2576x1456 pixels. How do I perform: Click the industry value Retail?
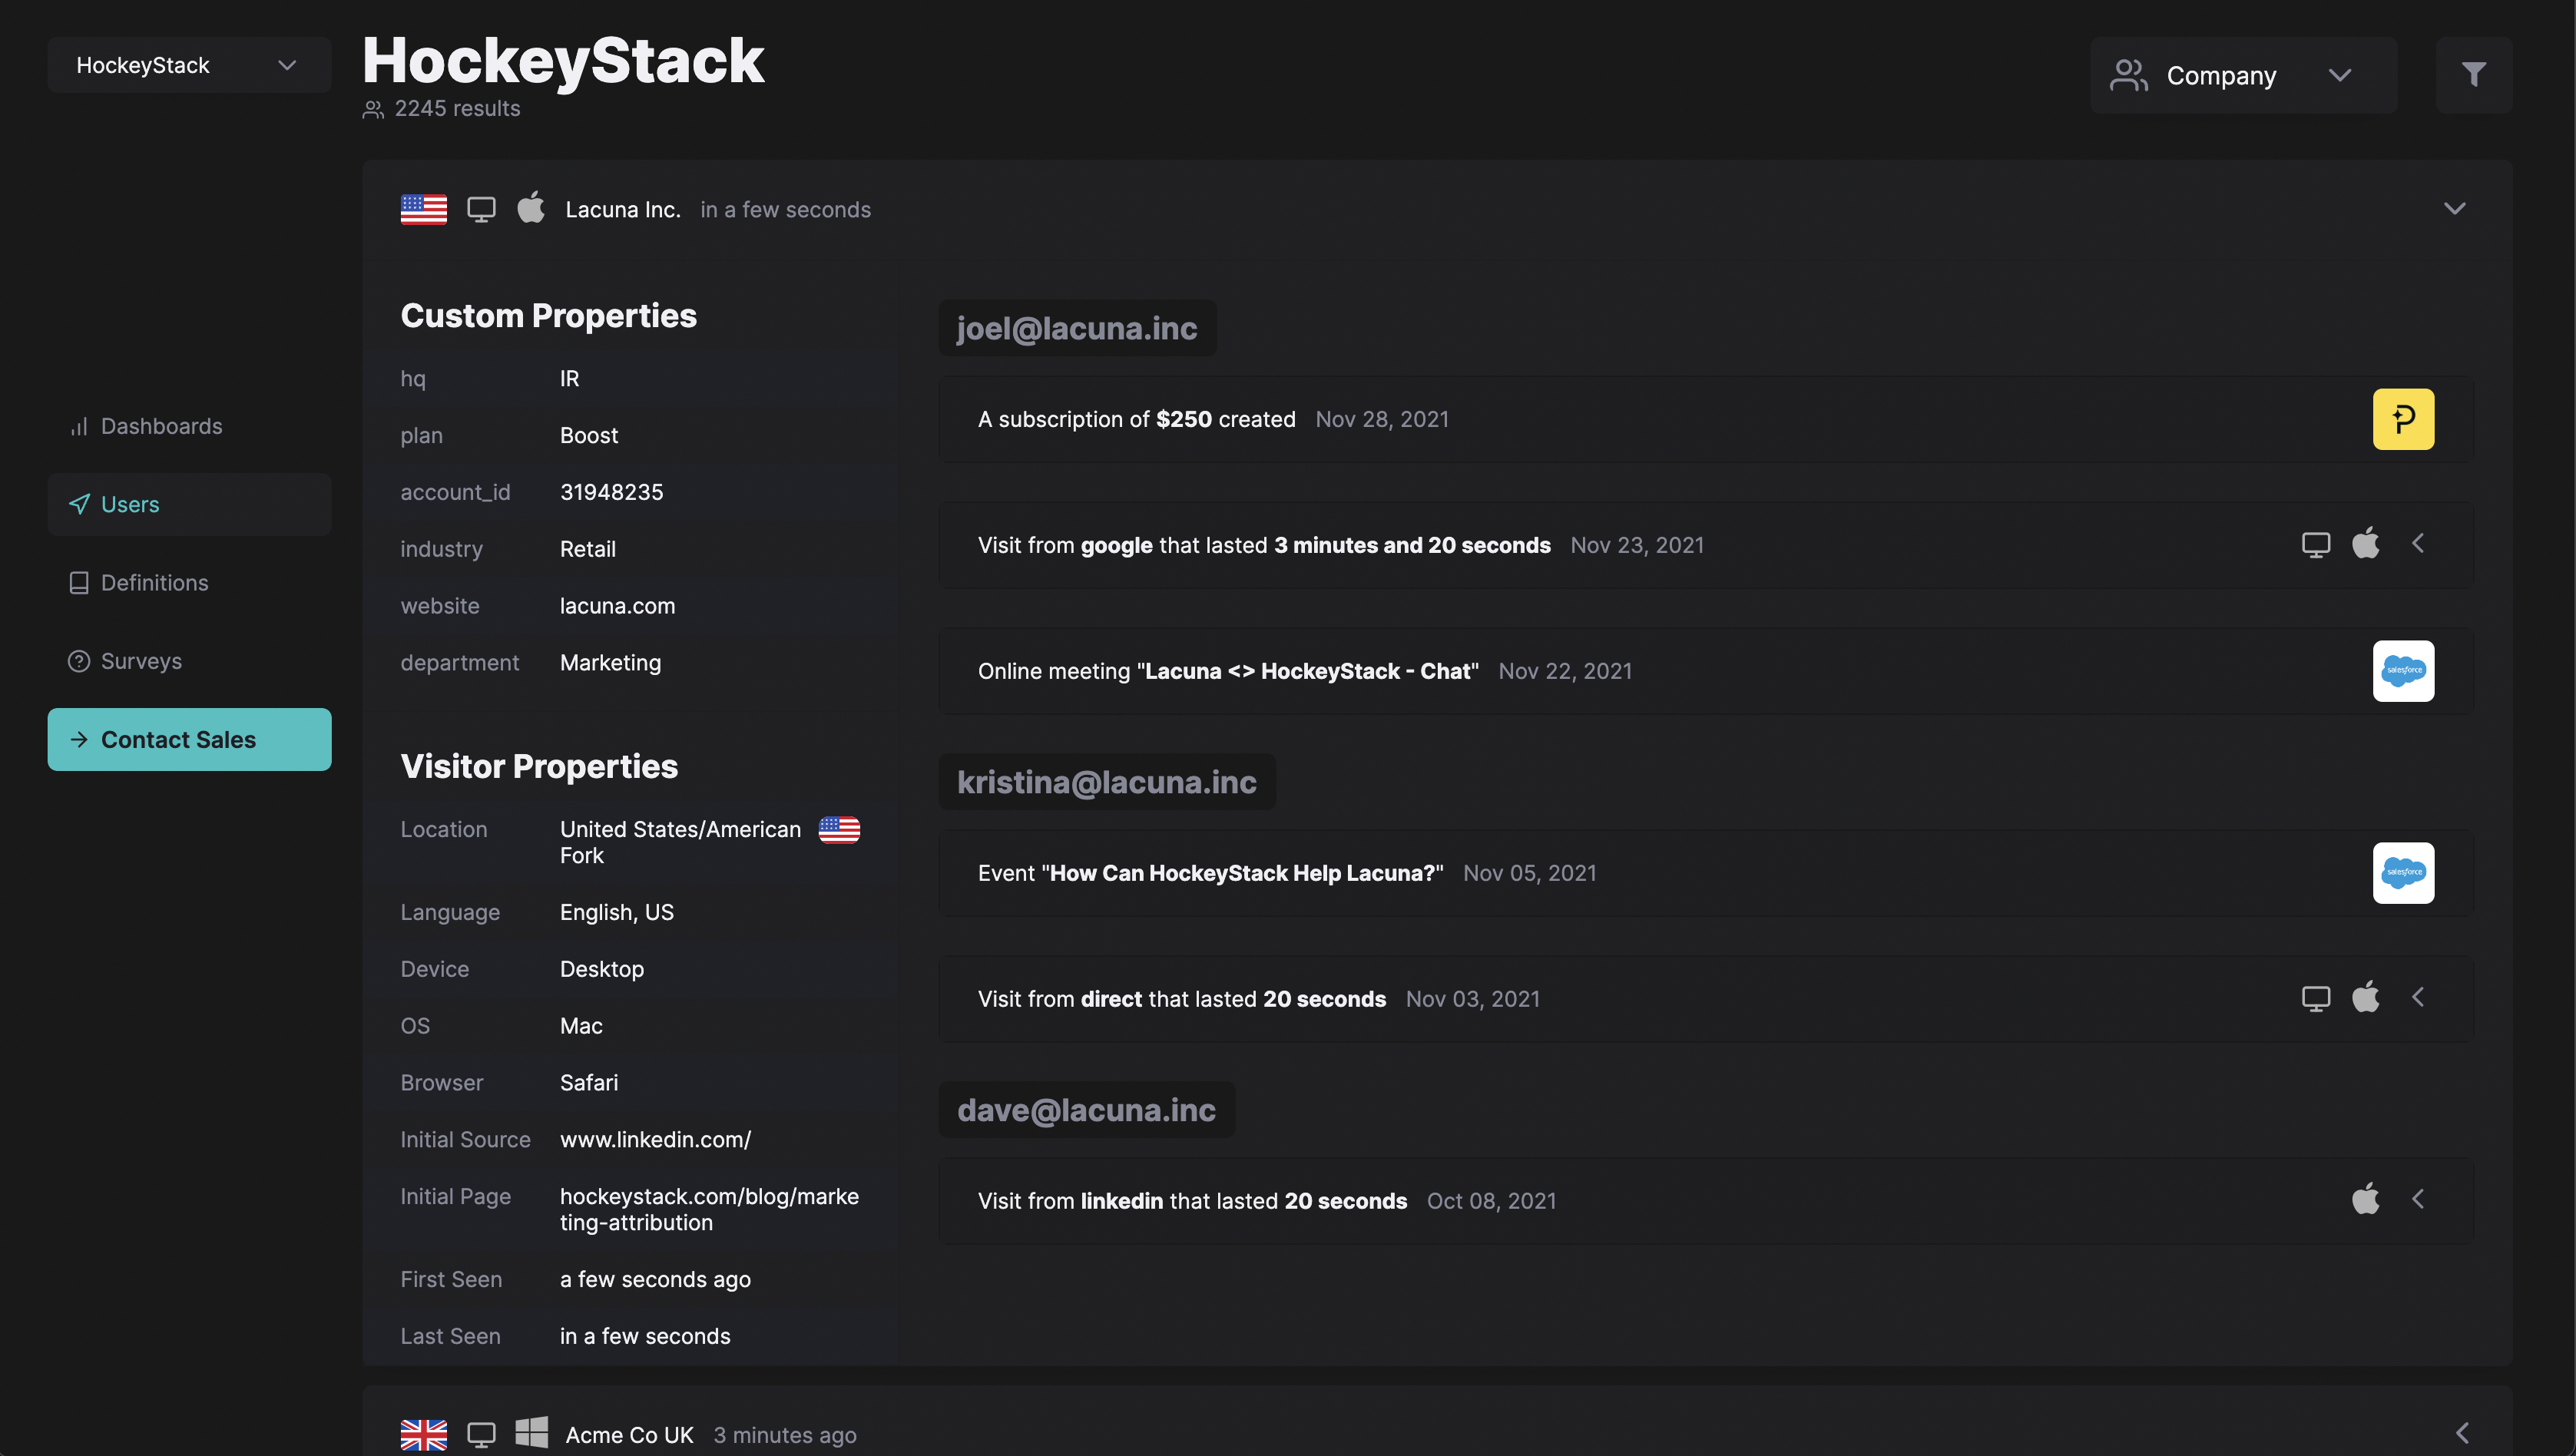click(x=587, y=549)
